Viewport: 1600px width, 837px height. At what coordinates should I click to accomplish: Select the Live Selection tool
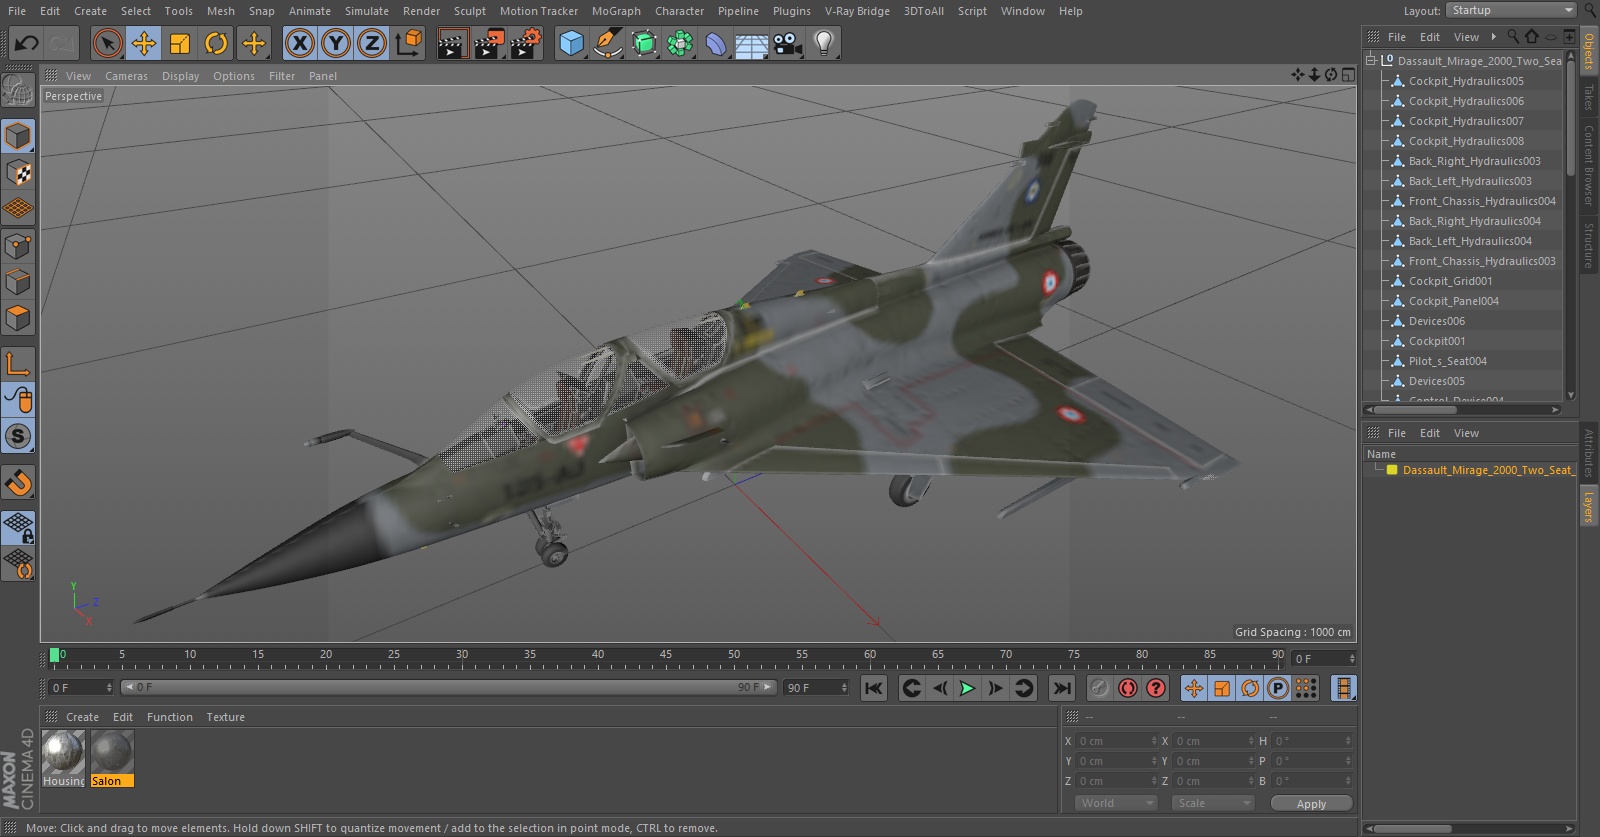click(x=107, y=43)
